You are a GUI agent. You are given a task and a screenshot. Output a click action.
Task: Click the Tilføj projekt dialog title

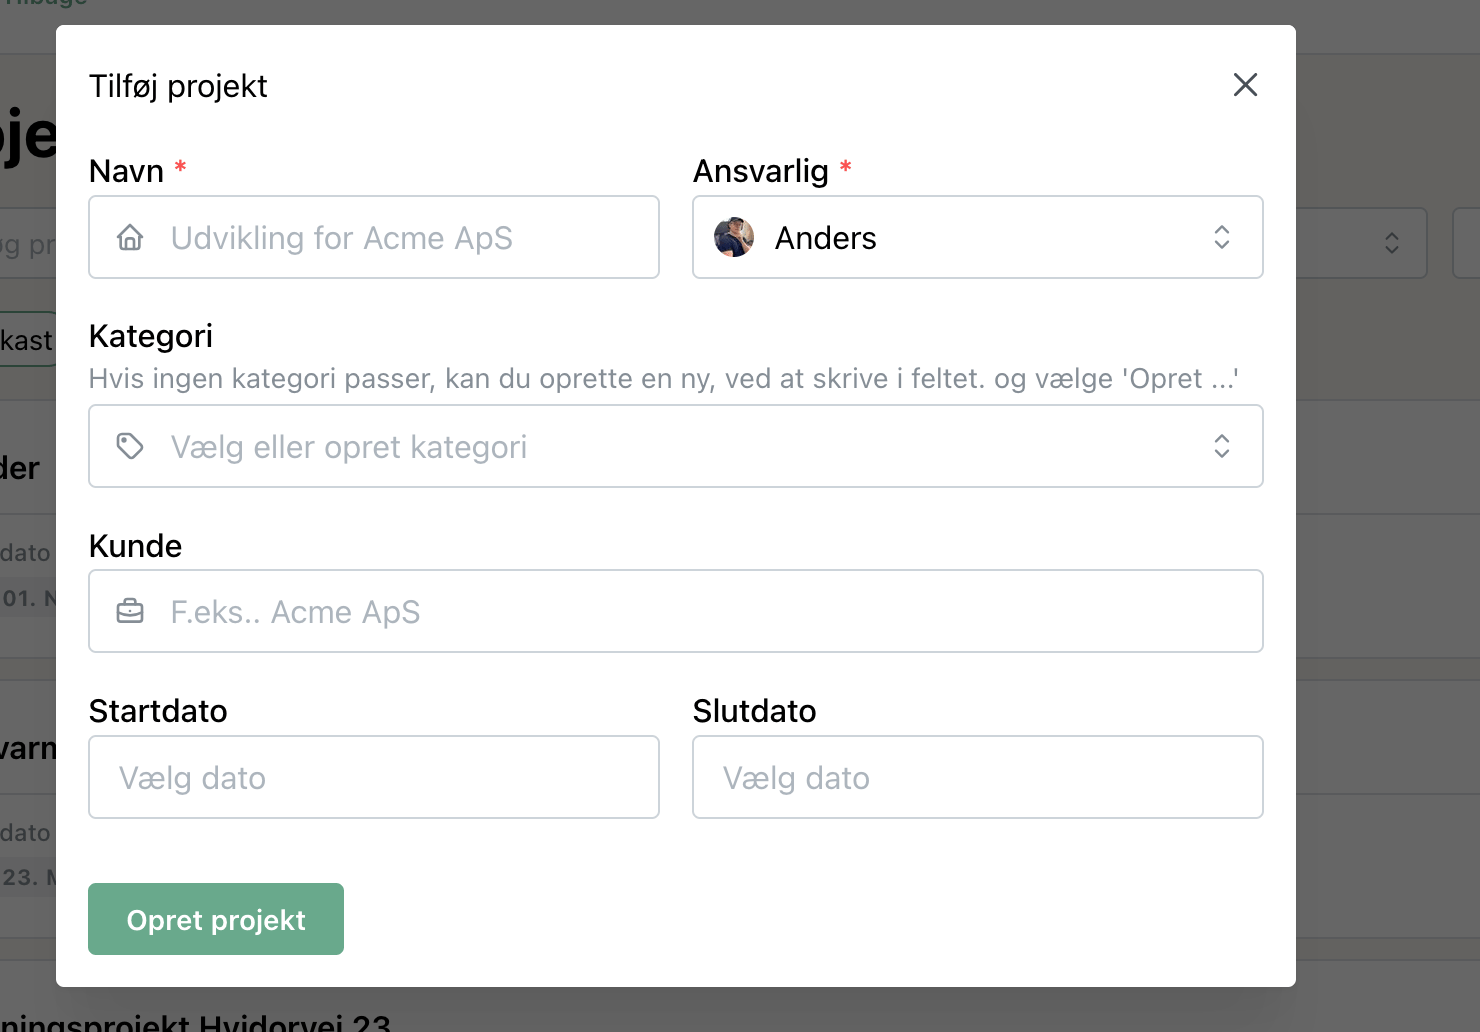(x=178, y=86)
